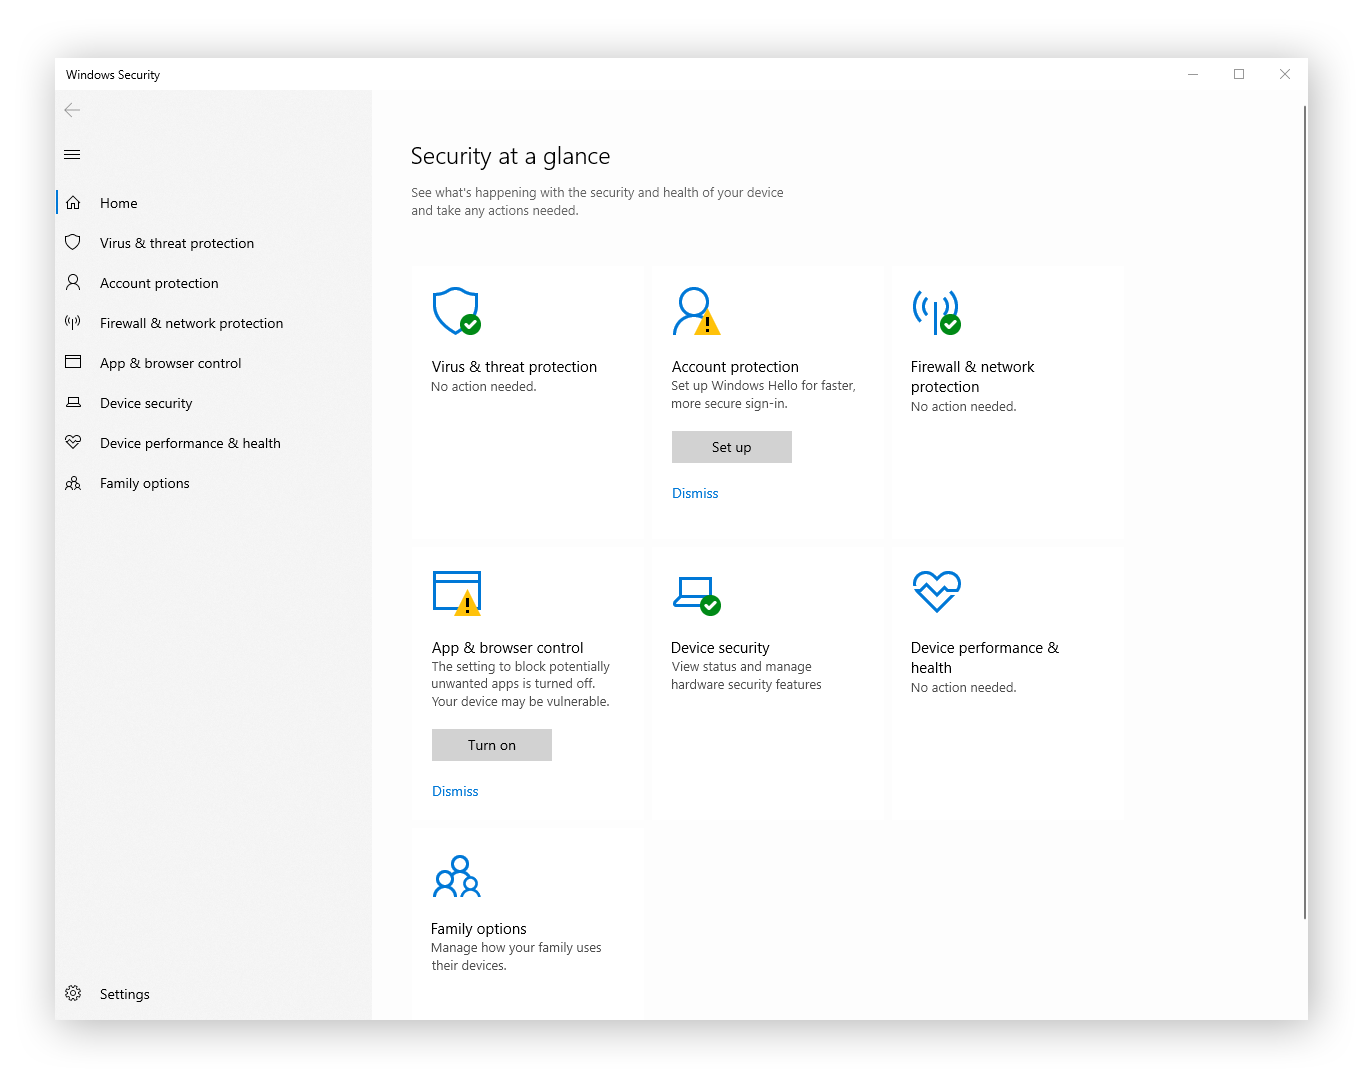
Task: Select the Virus & threat protection shield icon in sidebar
Action: point(72,242)
